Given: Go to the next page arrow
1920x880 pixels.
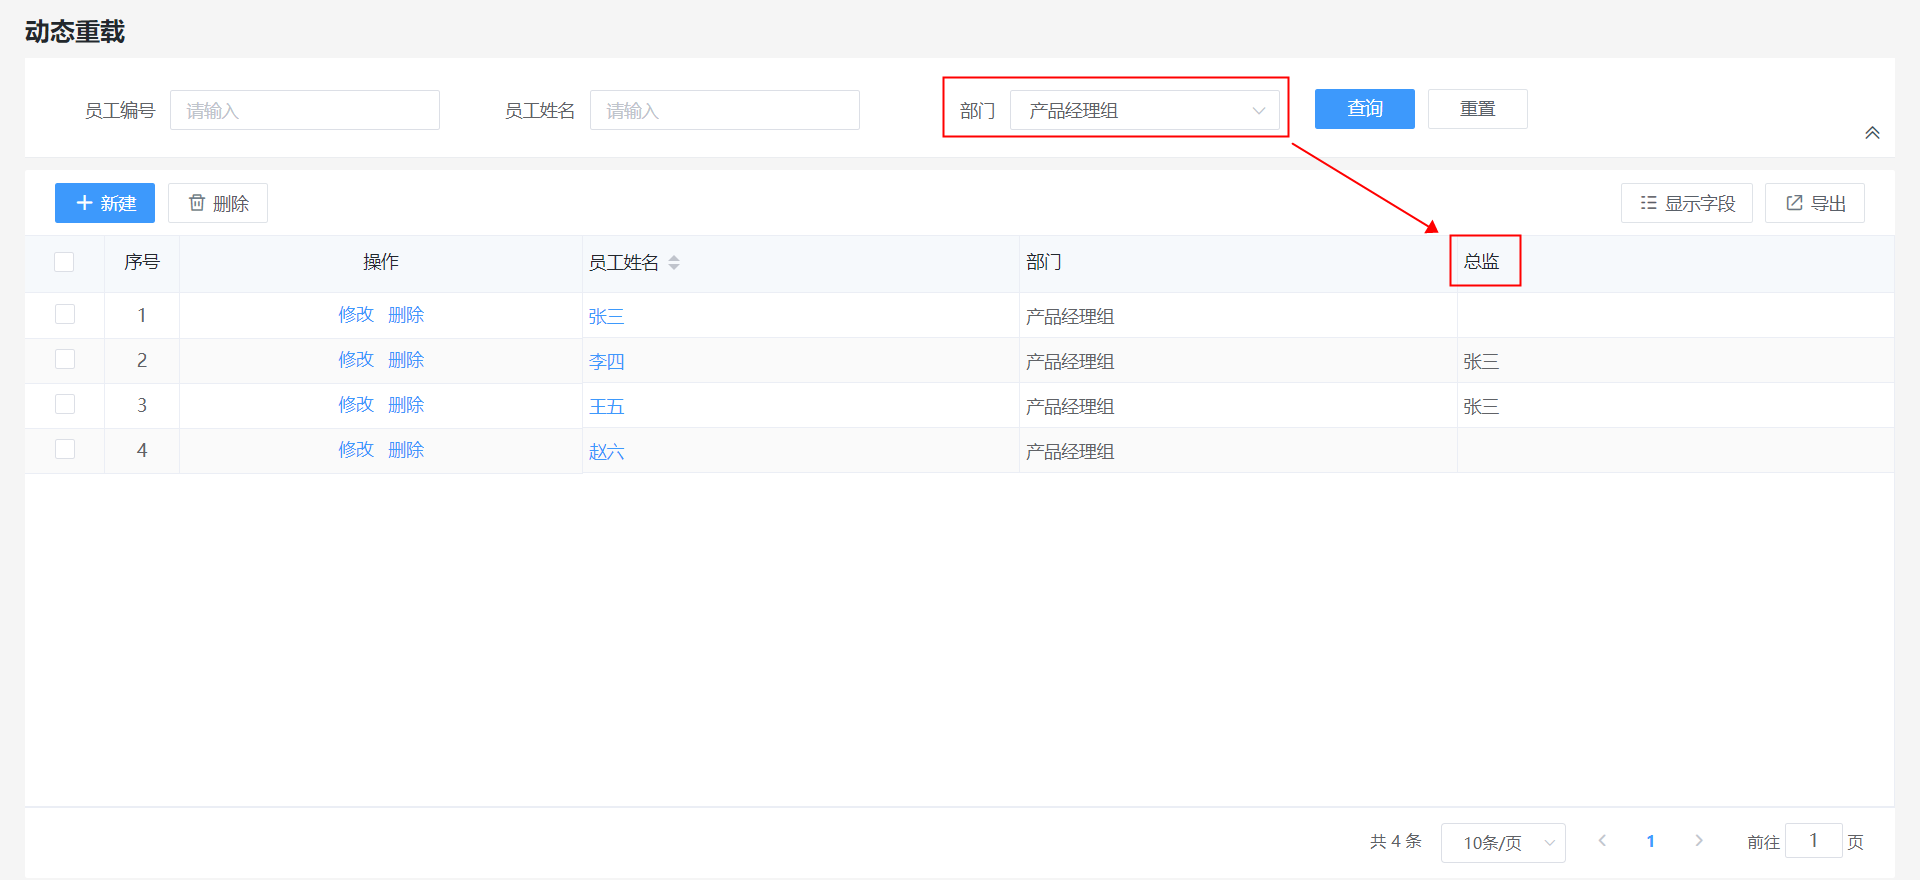Looking at the screenshot, I should tap(1698, 841).
